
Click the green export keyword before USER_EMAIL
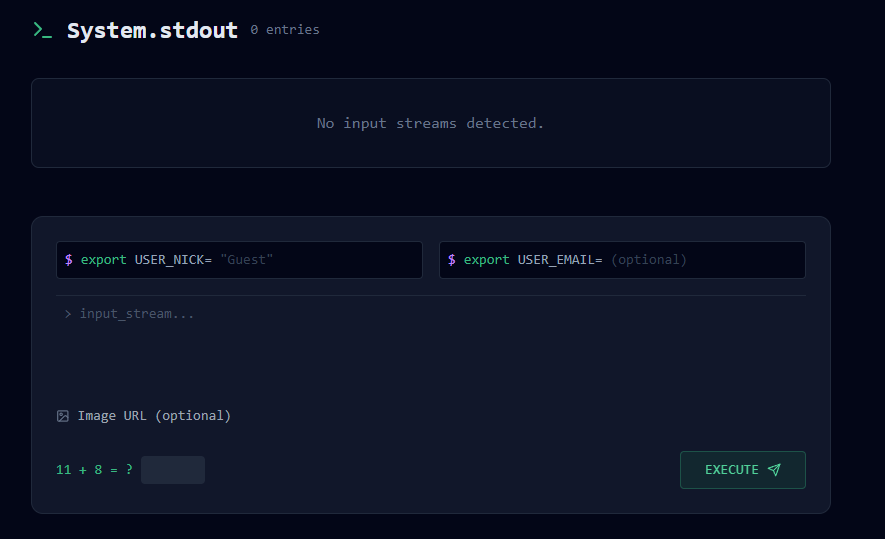pos(487,260)
